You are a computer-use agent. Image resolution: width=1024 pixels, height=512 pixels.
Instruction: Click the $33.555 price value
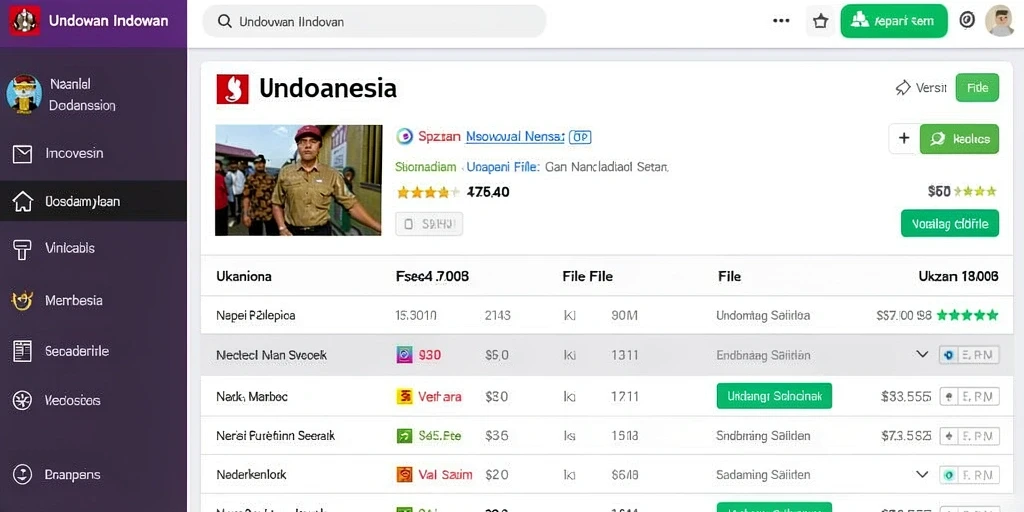906,396
